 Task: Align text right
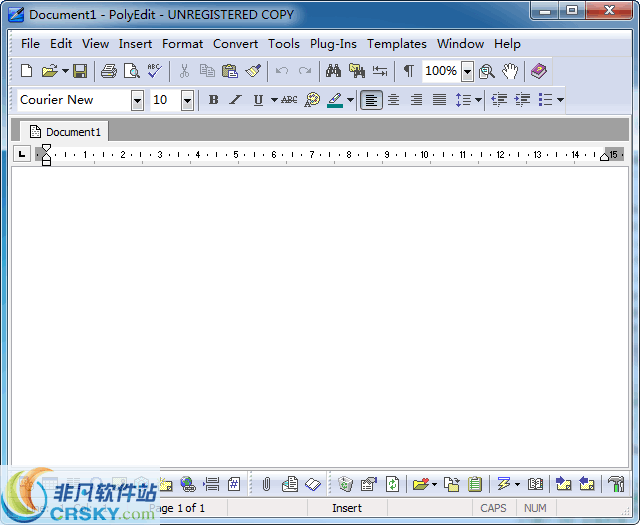click(416, 100)
